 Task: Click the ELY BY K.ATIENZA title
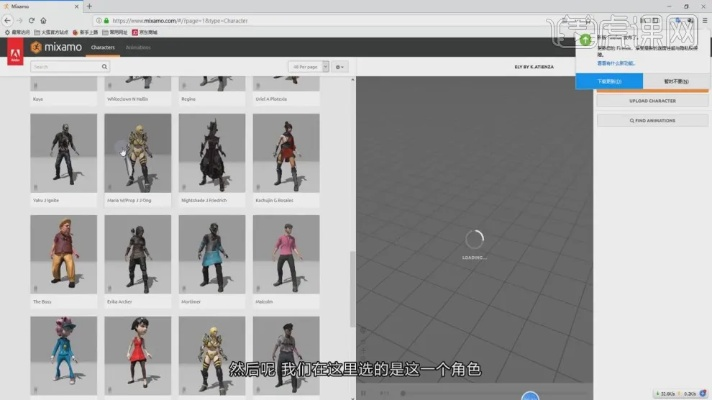click(534, 67)
